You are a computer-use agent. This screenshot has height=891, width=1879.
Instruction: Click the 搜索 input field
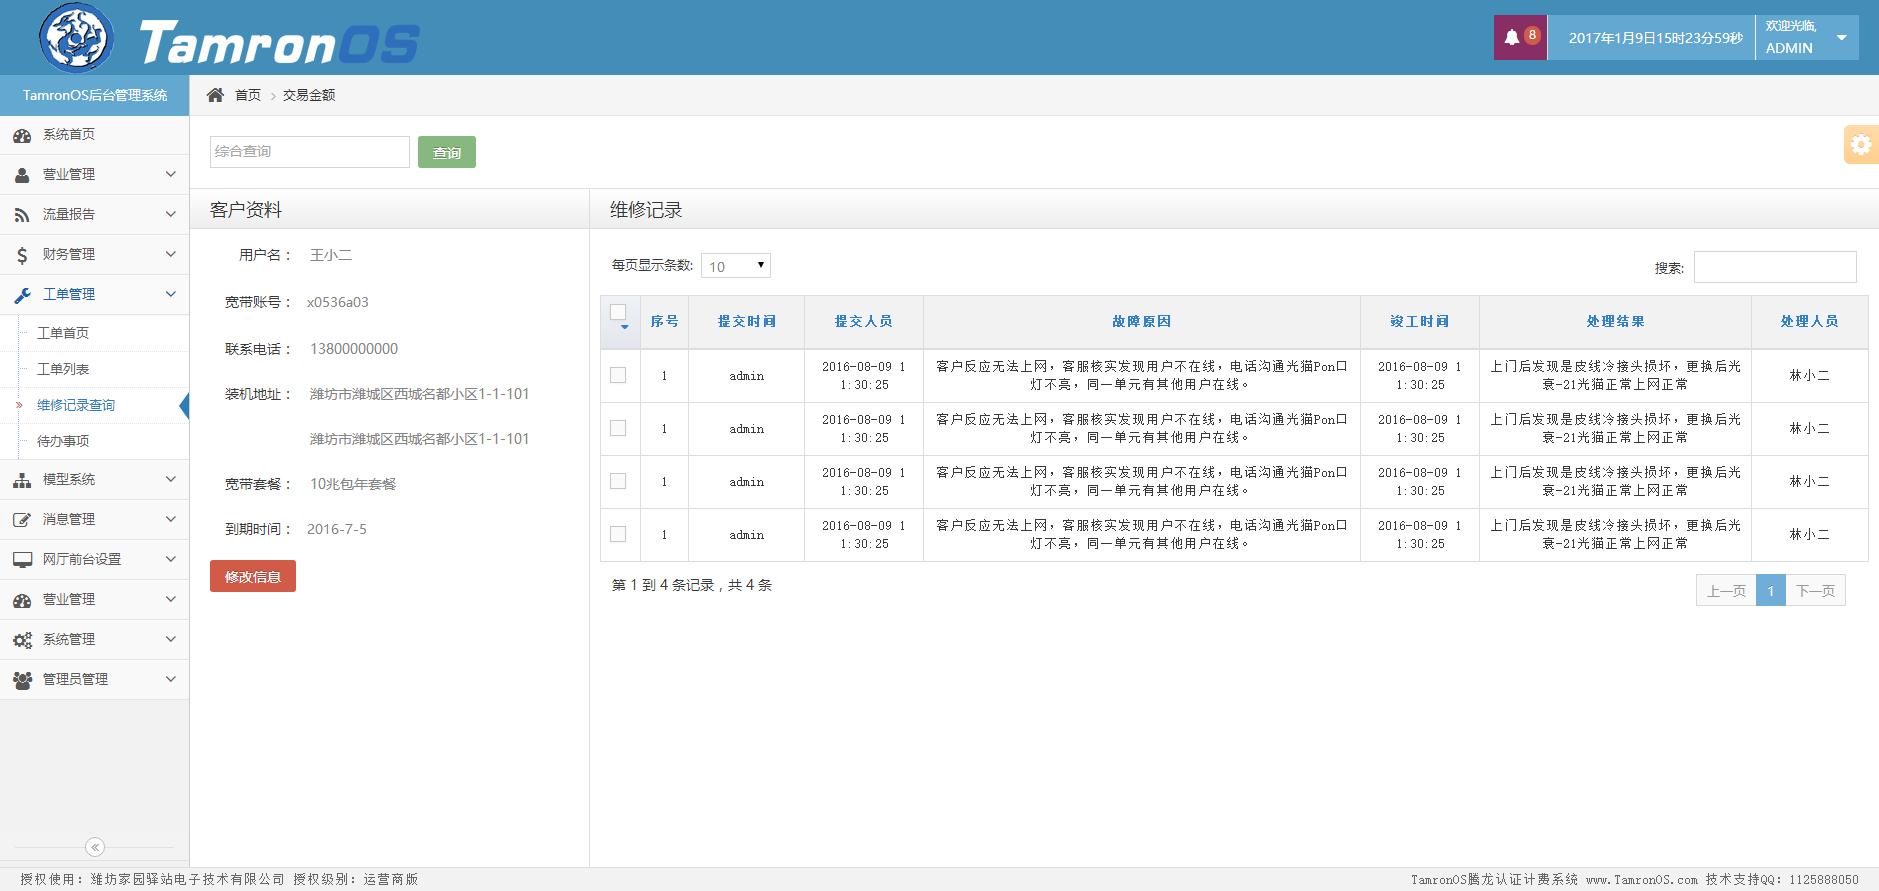(x=1774, y=267)
